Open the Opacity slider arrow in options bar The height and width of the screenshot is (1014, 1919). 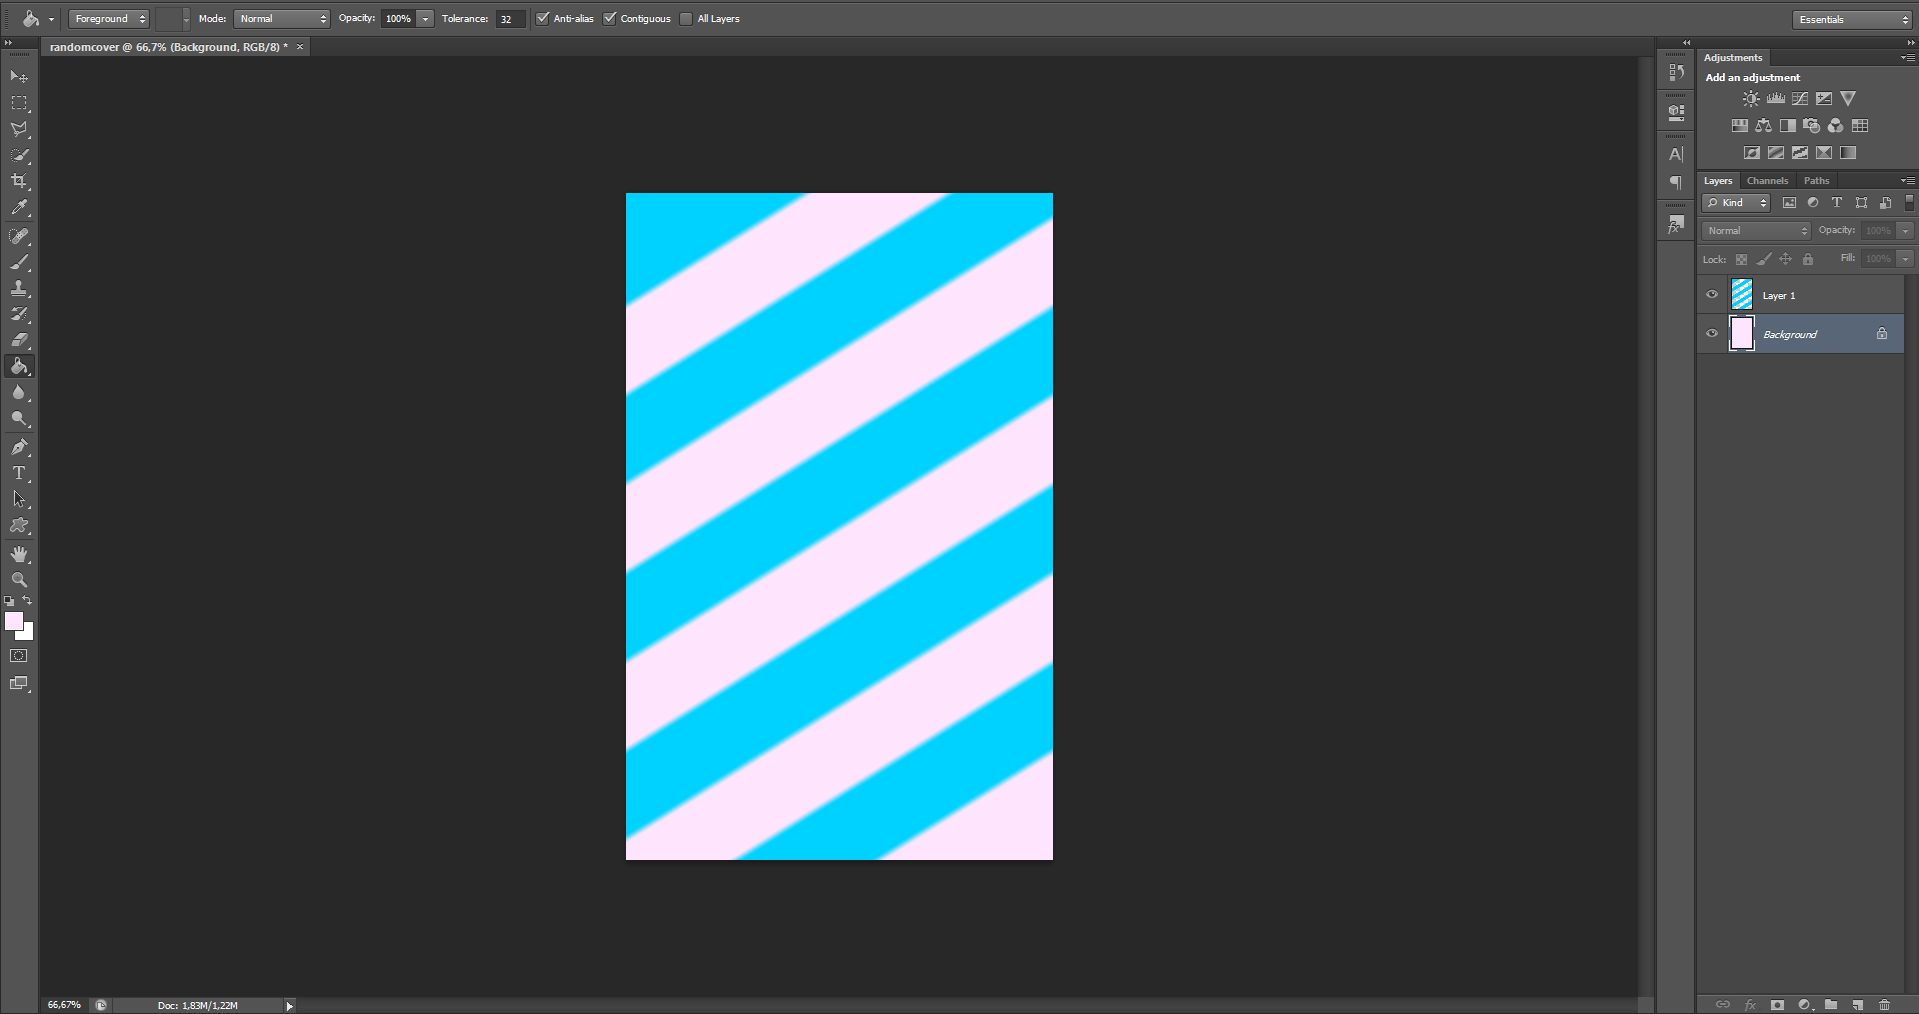[426, 18]
